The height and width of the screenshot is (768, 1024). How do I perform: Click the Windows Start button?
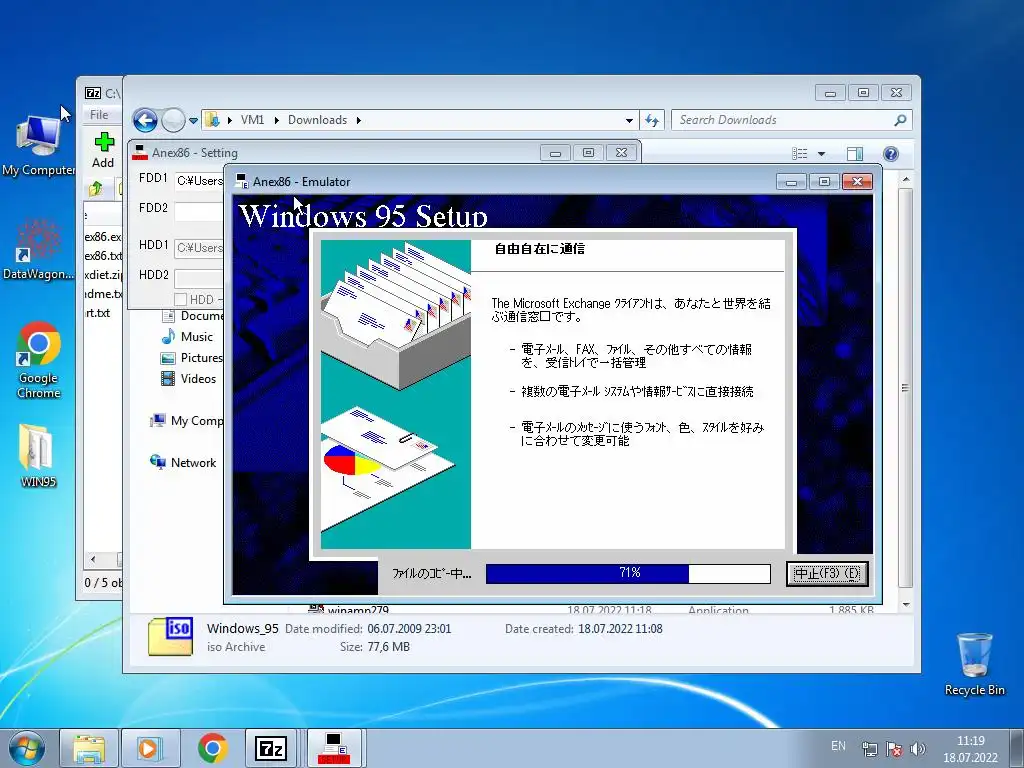[x=26, y=748]
